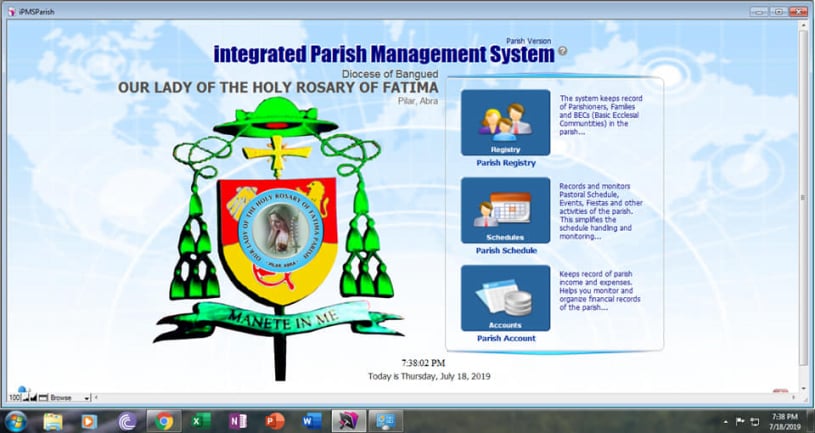Screen dimensions: 815x433
Task: Click 'Today is Thursday, July 18, 2019' text
Action: [429, 376]
